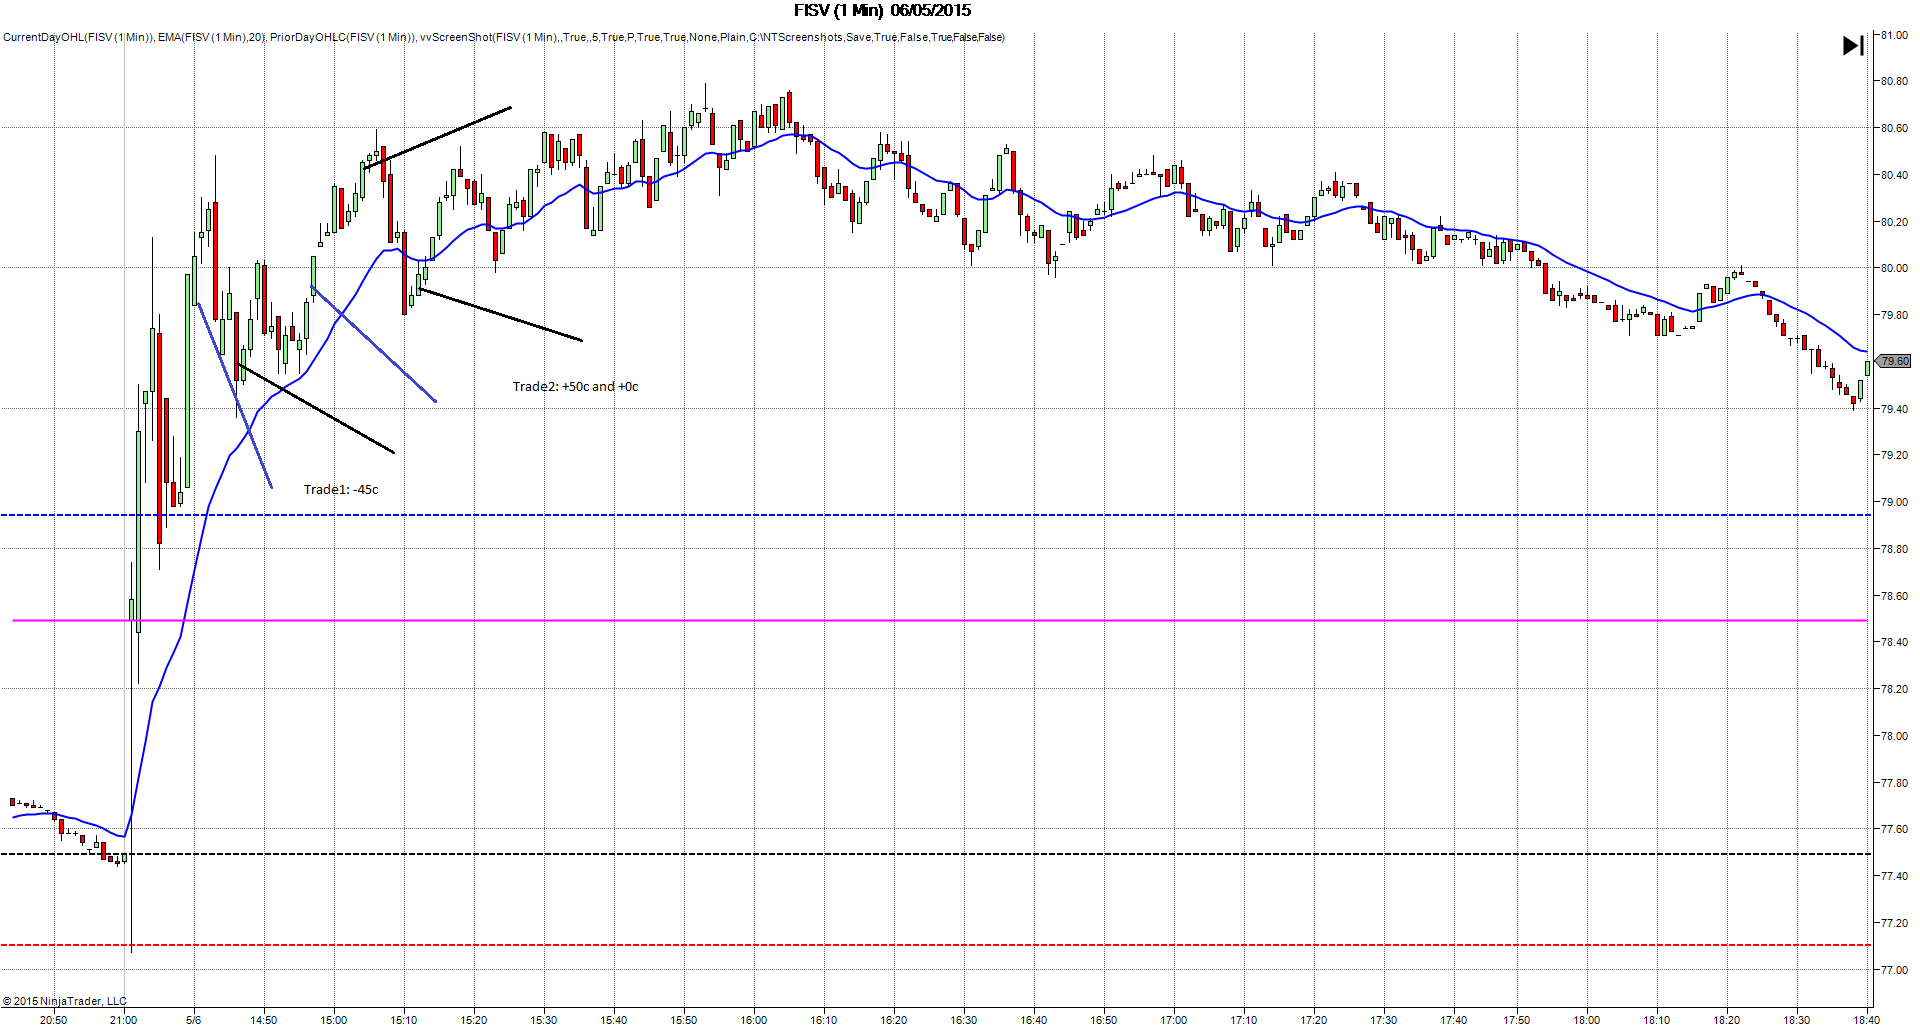
Task: Click the CurrentDayOHL indicator label text
Action: pyautogui.click(x=79, y=37)
